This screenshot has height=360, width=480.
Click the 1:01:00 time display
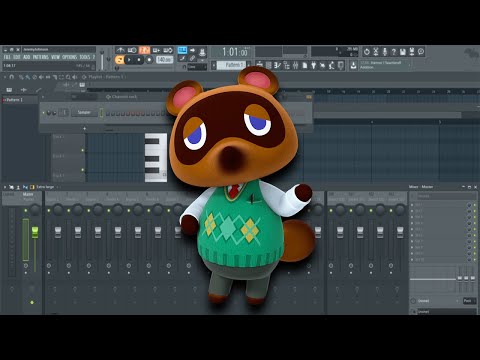coord(235,52)
